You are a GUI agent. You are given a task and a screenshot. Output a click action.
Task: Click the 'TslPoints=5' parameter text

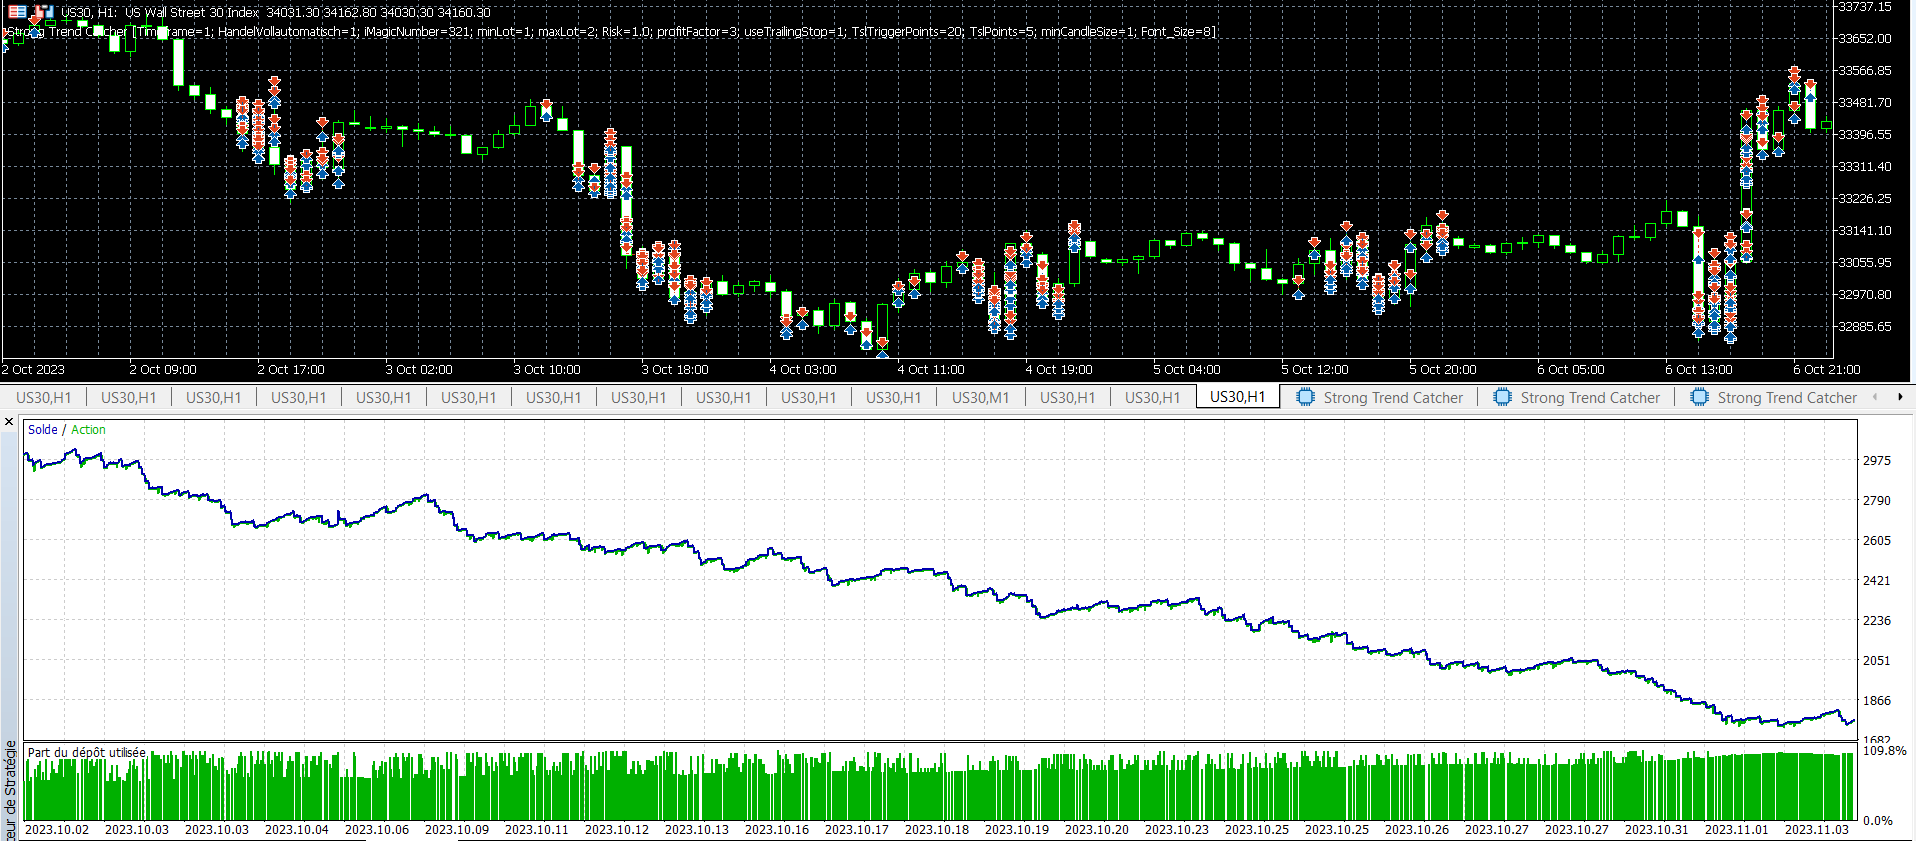1002,32
